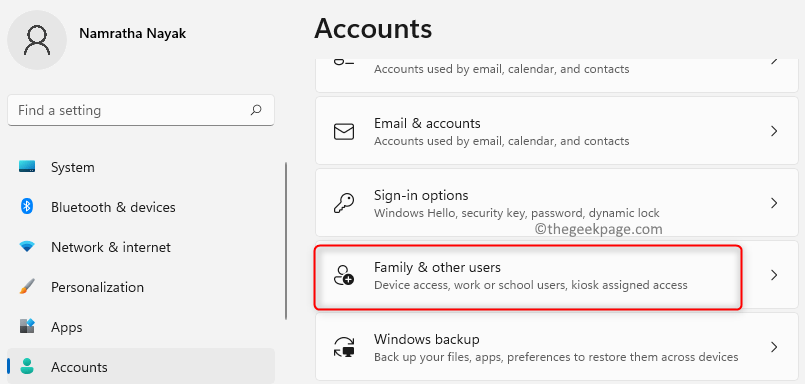This screenshot has height=384, width=805.
Task: Click the user profile avatar icon
Action: pos(36,40)
